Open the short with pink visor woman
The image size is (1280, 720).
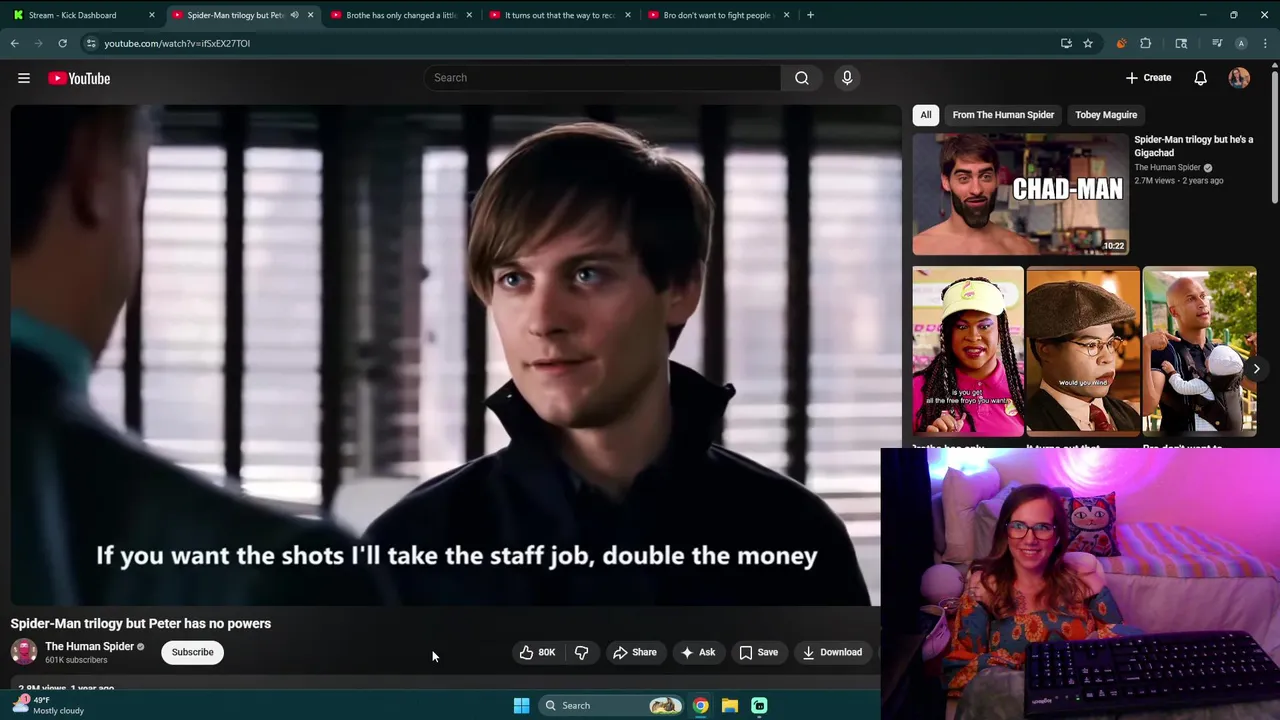click(x=968, y=350)
